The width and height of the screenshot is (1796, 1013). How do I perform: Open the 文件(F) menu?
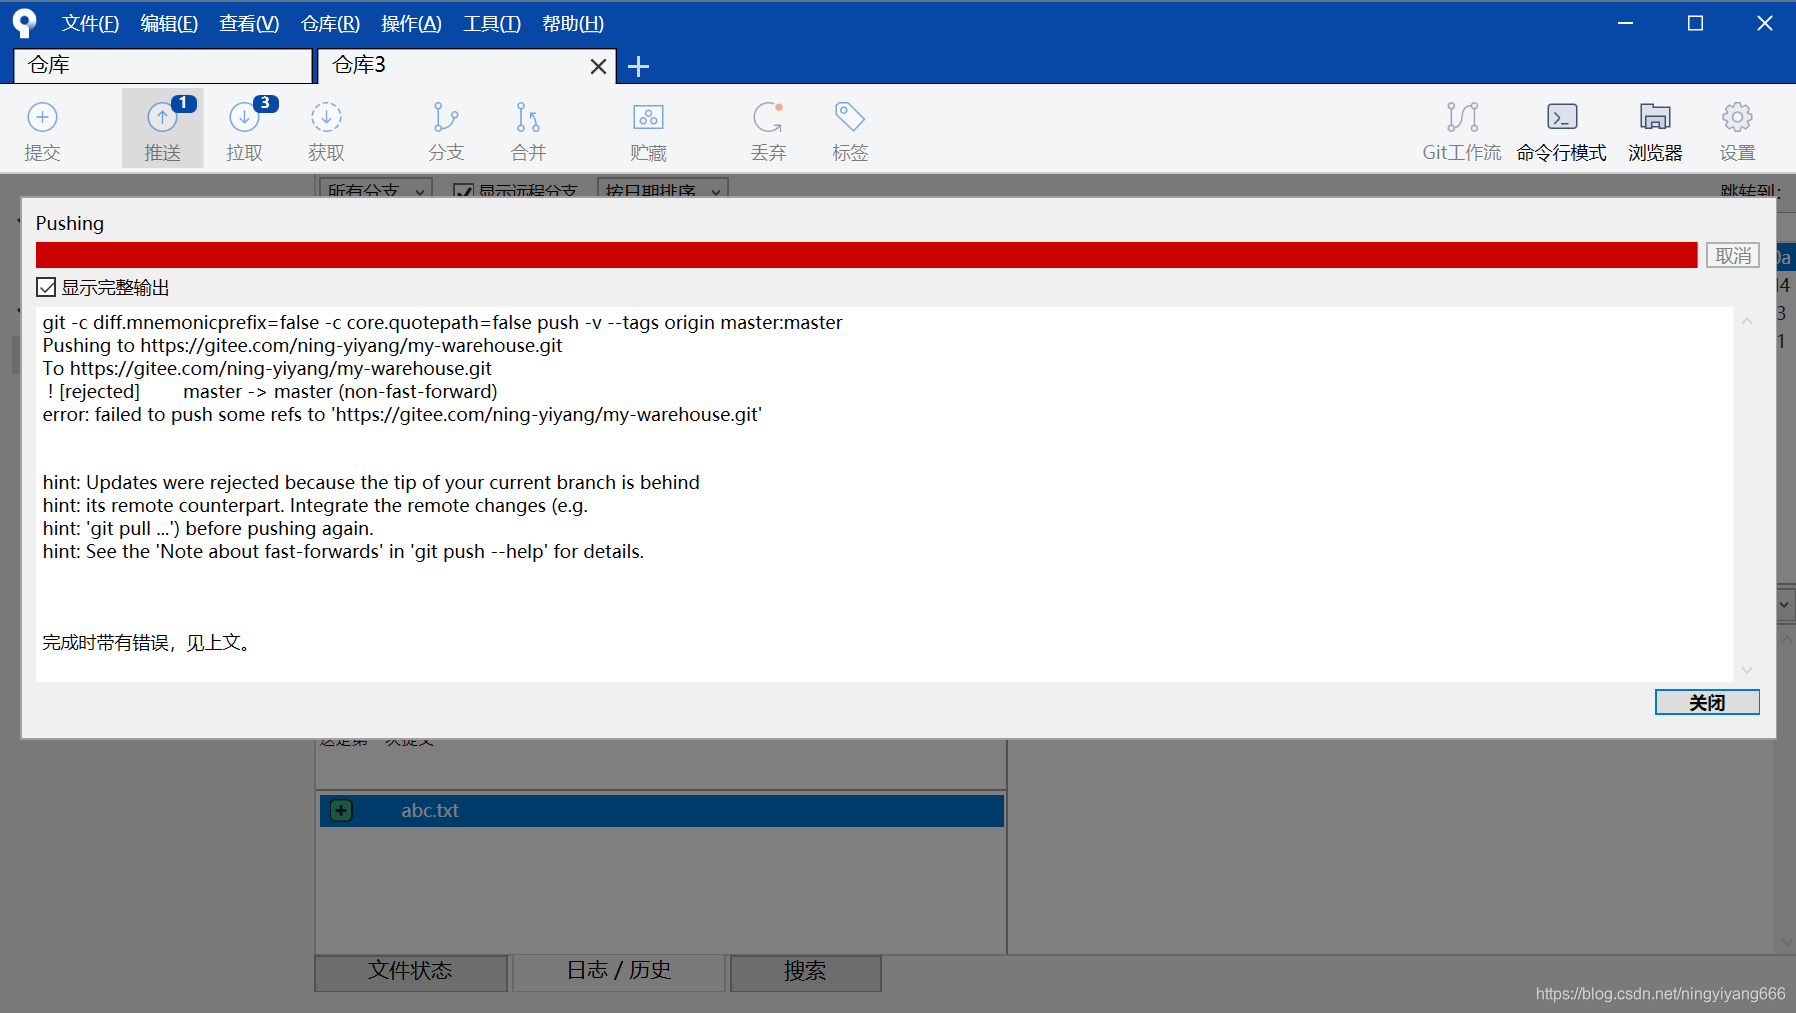coord(90,23)
